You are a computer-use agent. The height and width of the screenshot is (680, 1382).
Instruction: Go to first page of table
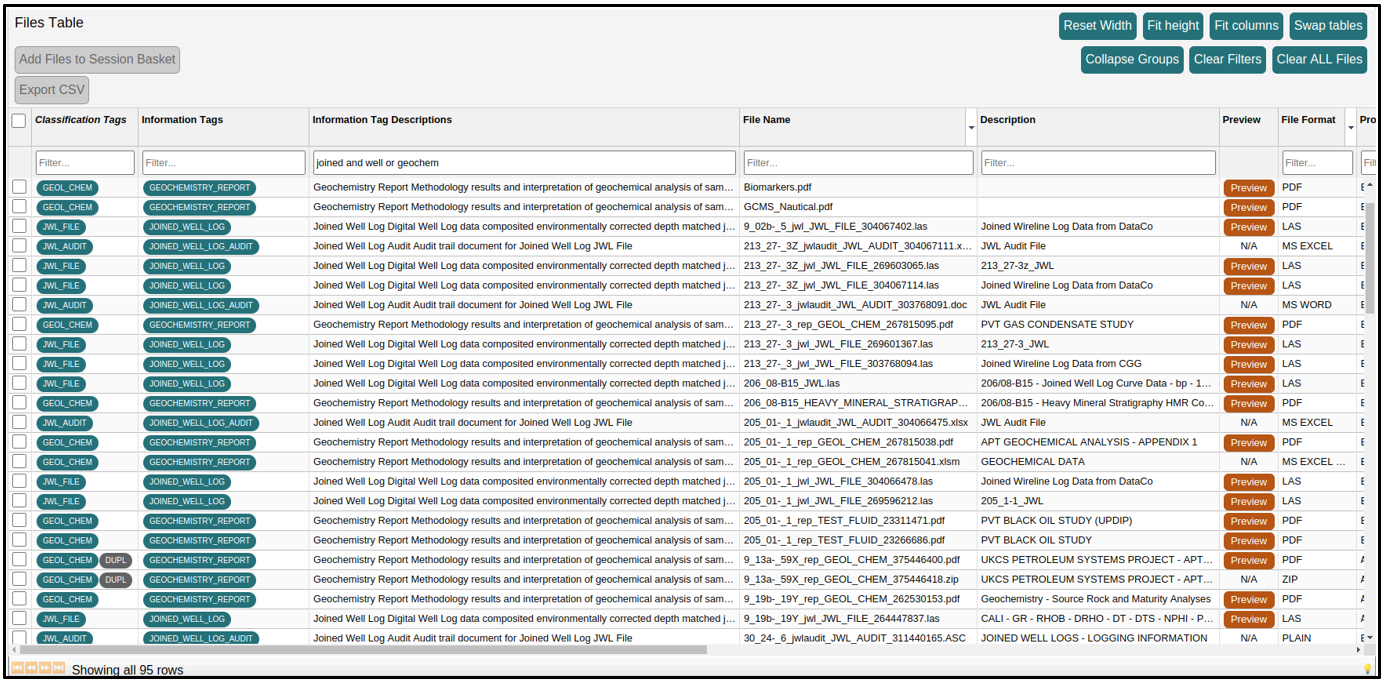tap(17, 667)
